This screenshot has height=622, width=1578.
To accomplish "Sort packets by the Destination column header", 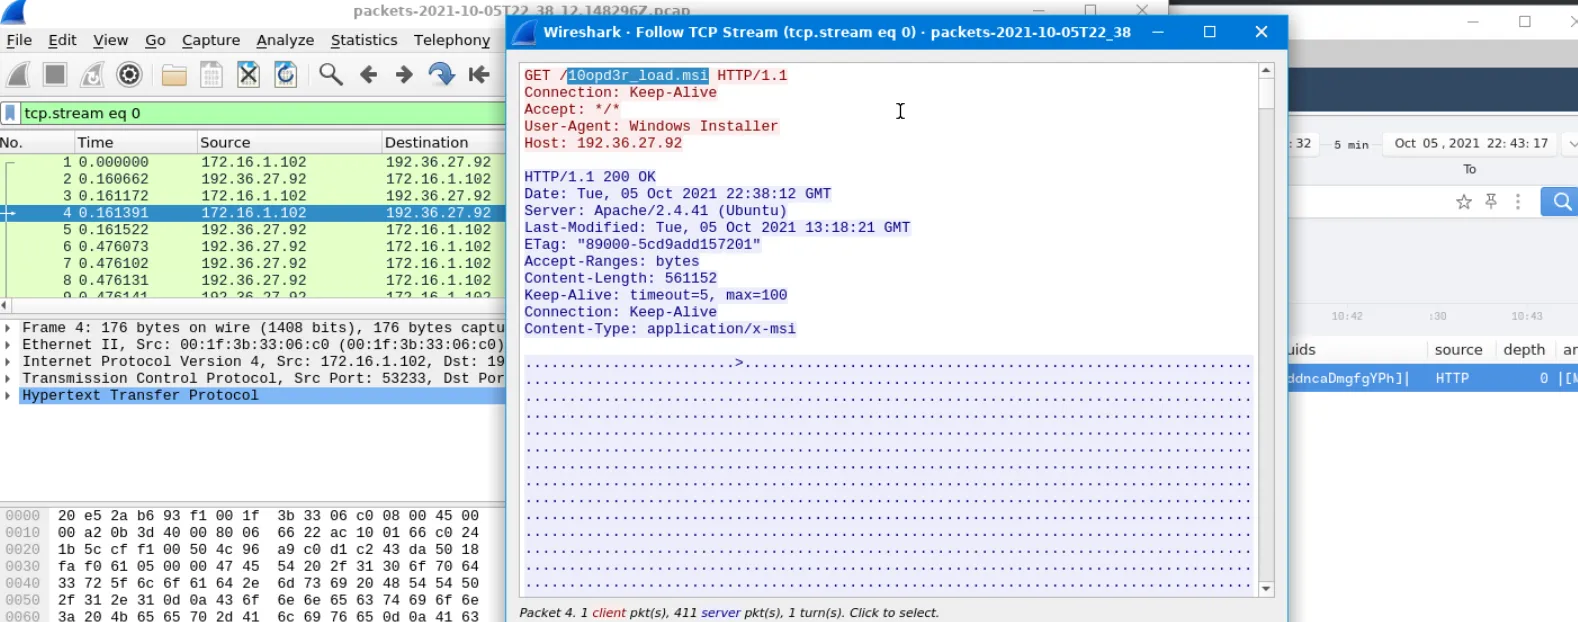I will pos(443,143).
